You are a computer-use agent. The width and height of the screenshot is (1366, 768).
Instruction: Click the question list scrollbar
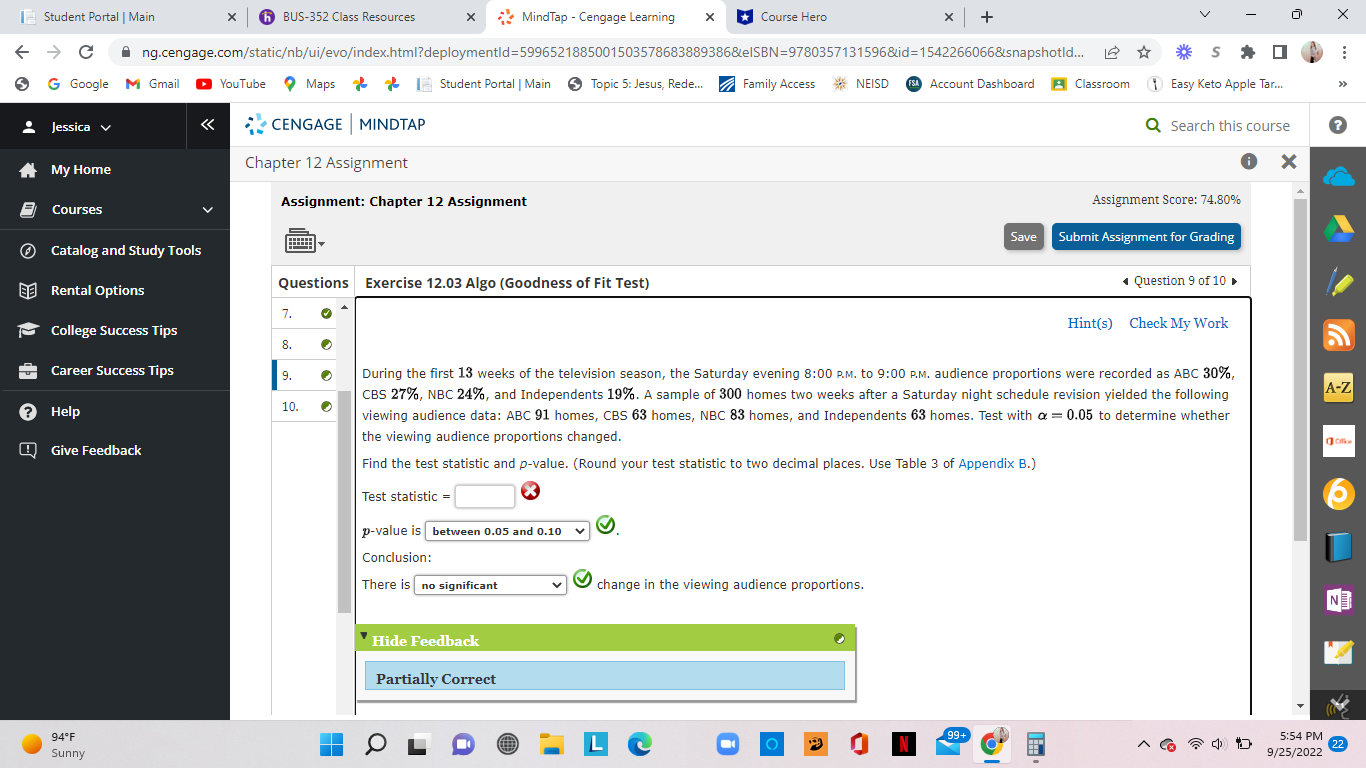tap(344, 500)
